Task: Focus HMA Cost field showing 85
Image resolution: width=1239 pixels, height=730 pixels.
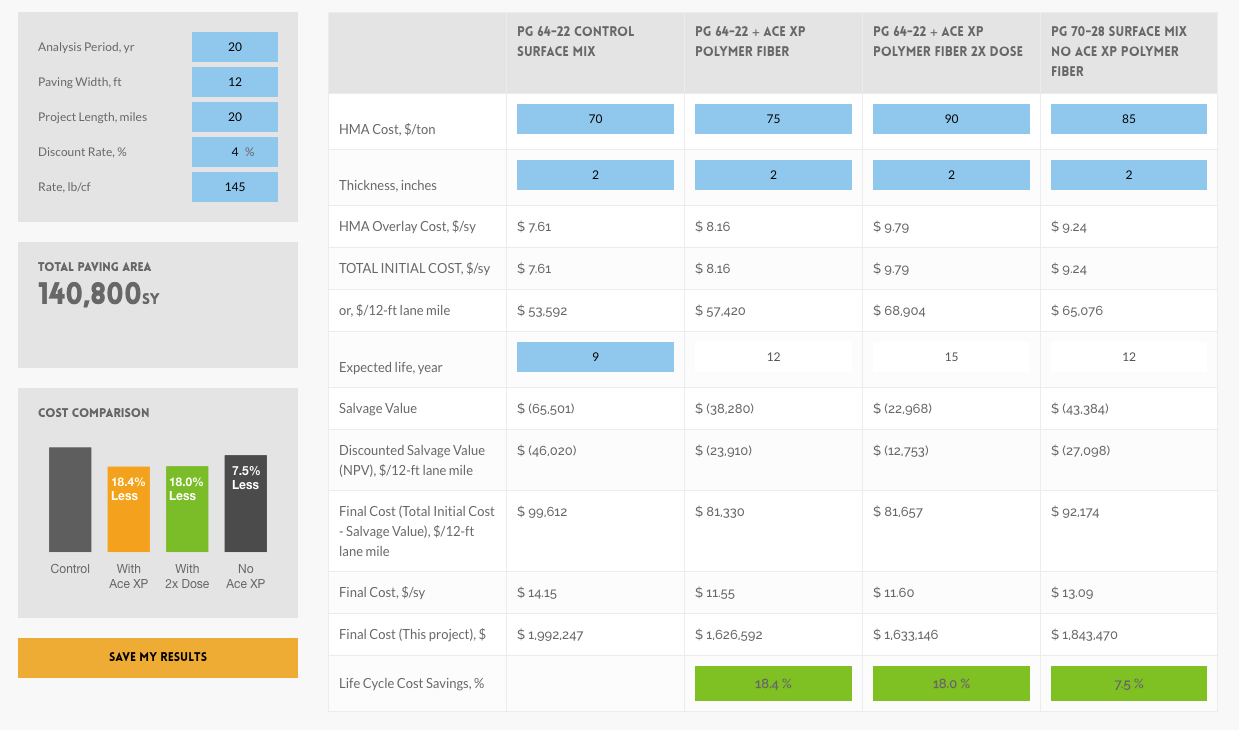Action: [x=1129, y=119]
